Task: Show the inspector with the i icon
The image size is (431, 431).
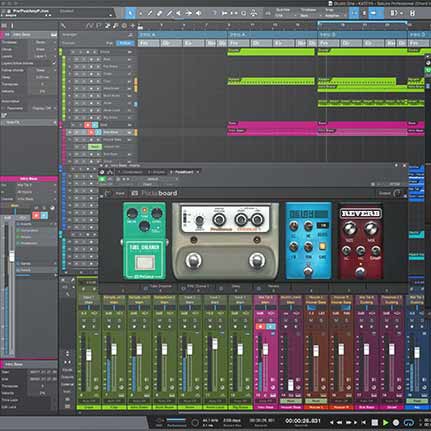Action: [12, 26]
